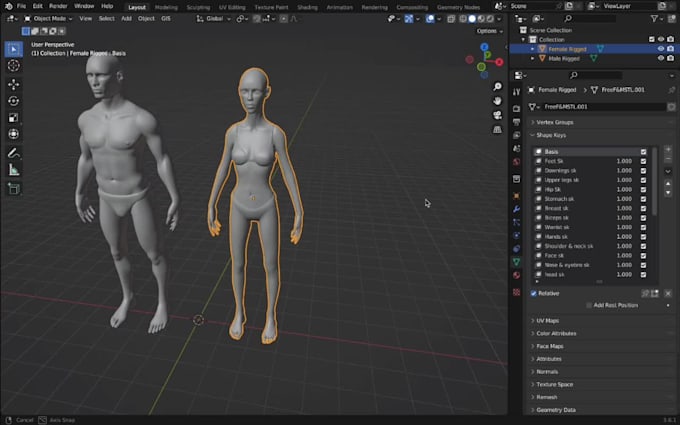Switch to the UV Editing workspace tab
The width and height of the screenshot is (680, 425).
pyautogui.click(x=232, y=7)
